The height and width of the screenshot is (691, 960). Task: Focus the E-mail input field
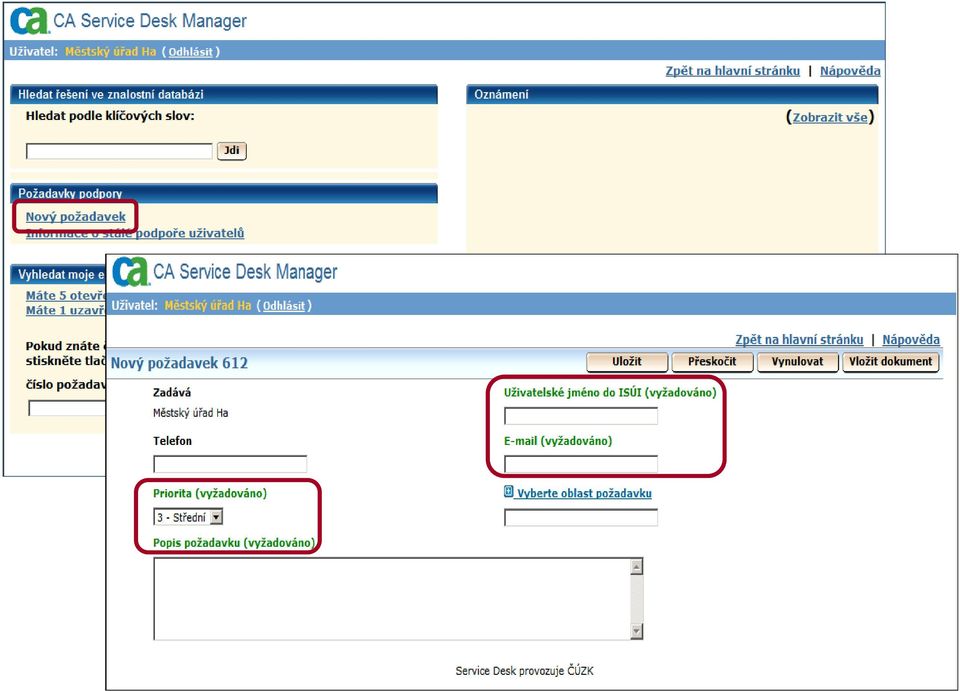581,465
